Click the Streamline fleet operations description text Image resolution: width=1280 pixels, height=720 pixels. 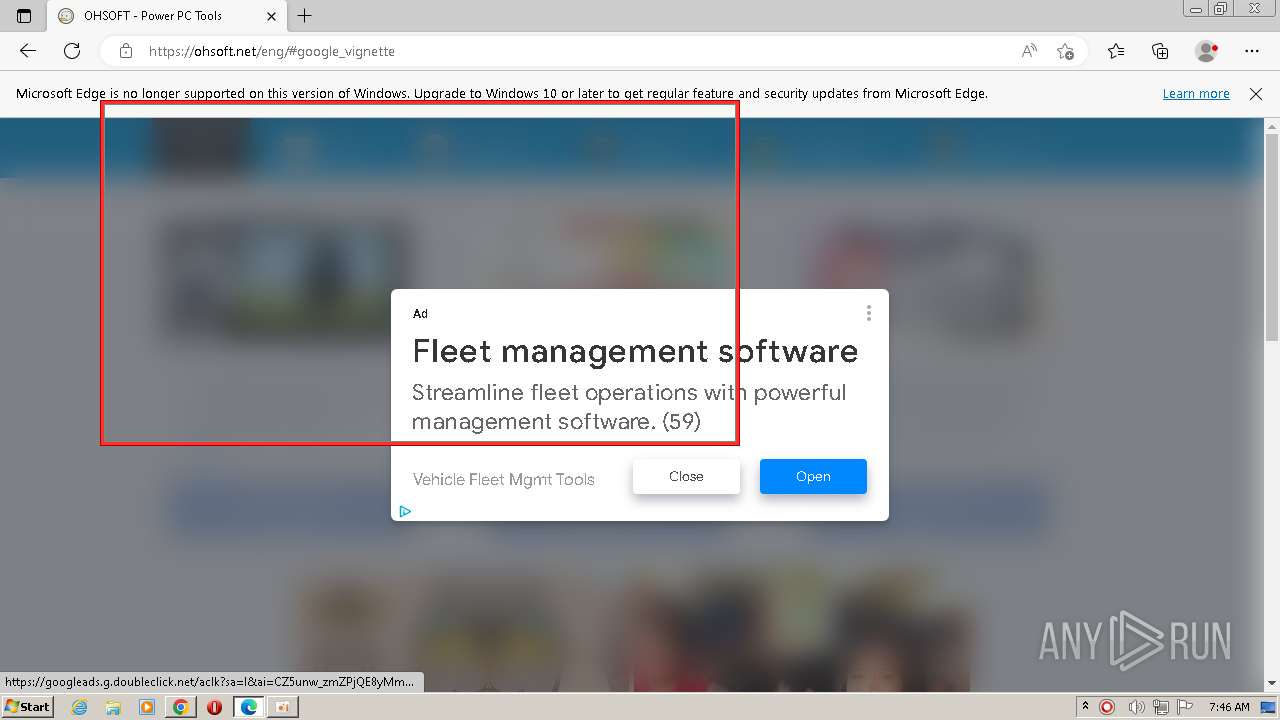pos(629,407)
